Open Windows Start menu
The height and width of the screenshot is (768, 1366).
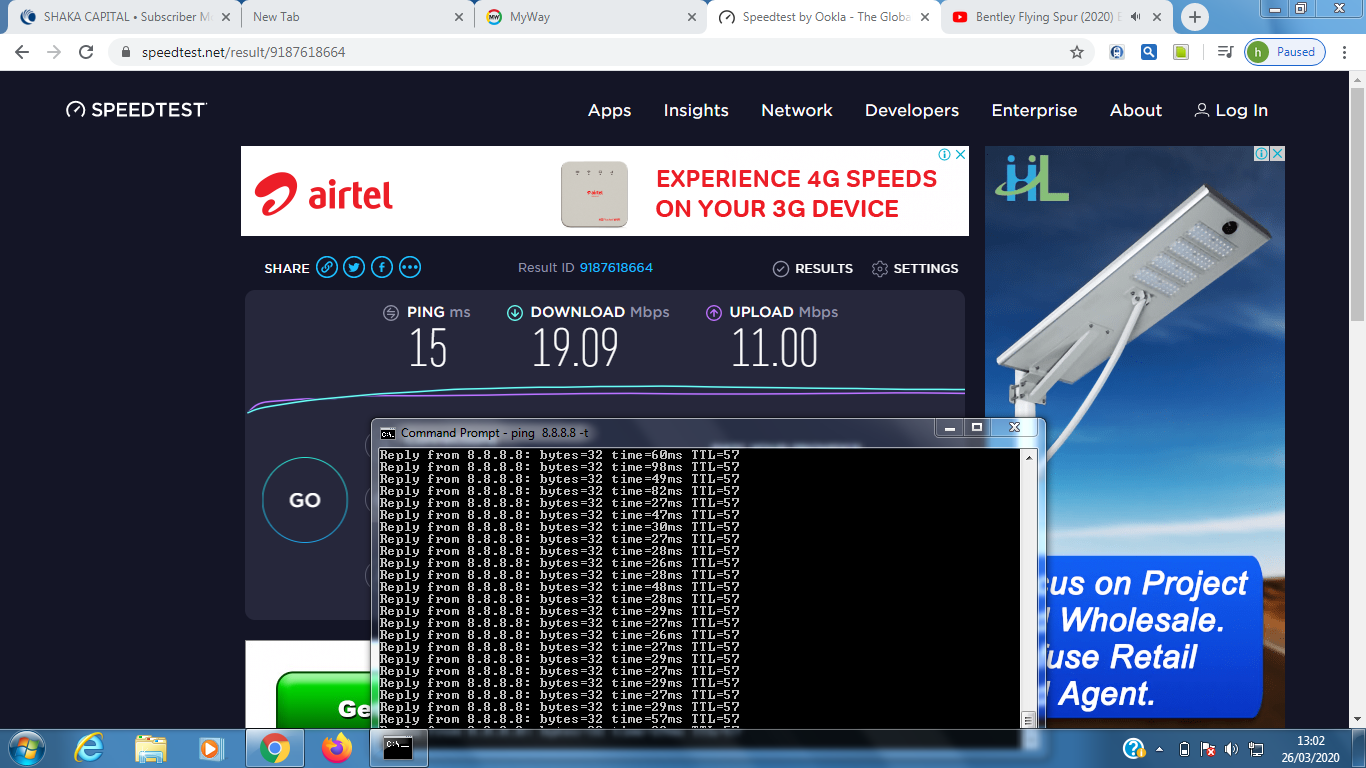26,748
